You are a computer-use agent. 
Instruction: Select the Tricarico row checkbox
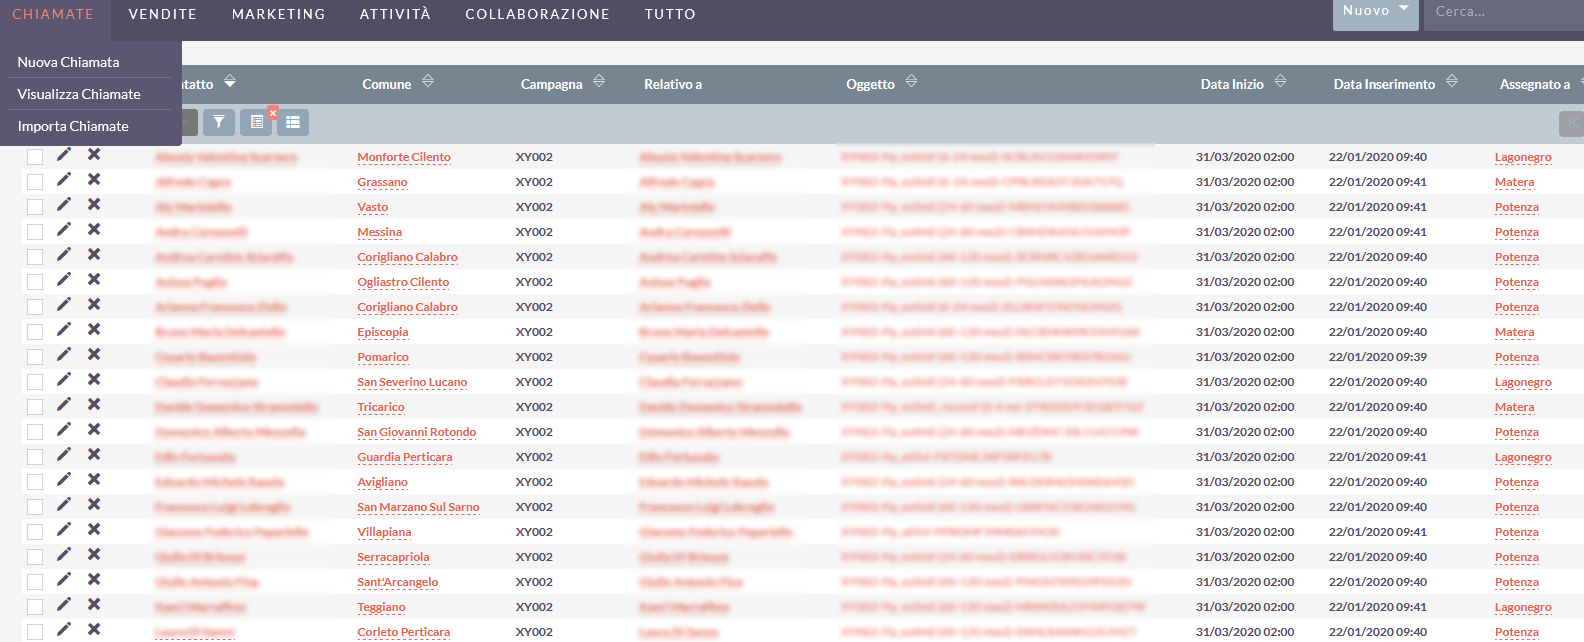pos(35,407)
